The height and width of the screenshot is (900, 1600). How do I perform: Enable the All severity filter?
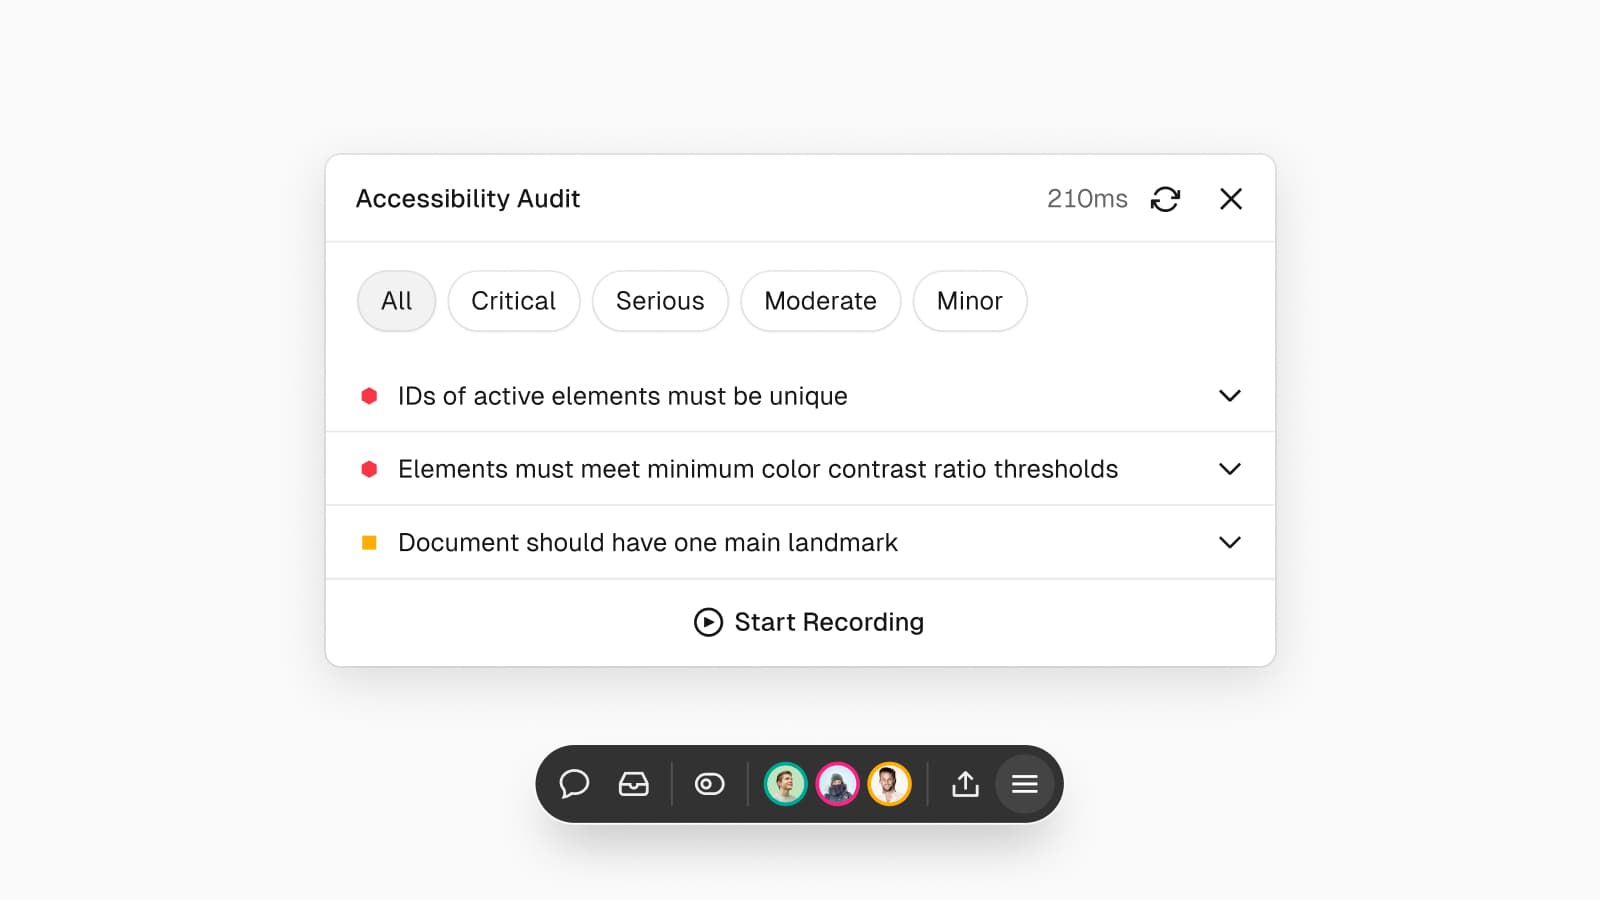(396, 301)
